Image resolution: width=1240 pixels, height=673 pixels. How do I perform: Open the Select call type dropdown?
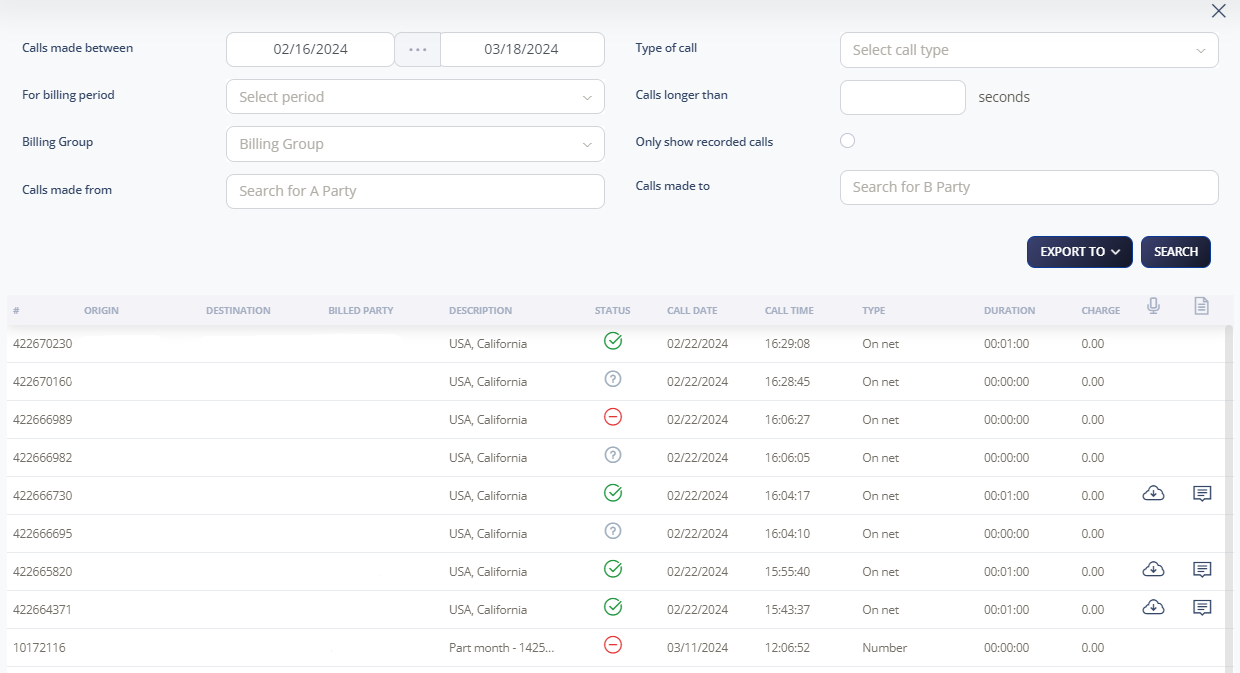(x=1028, y=50)
